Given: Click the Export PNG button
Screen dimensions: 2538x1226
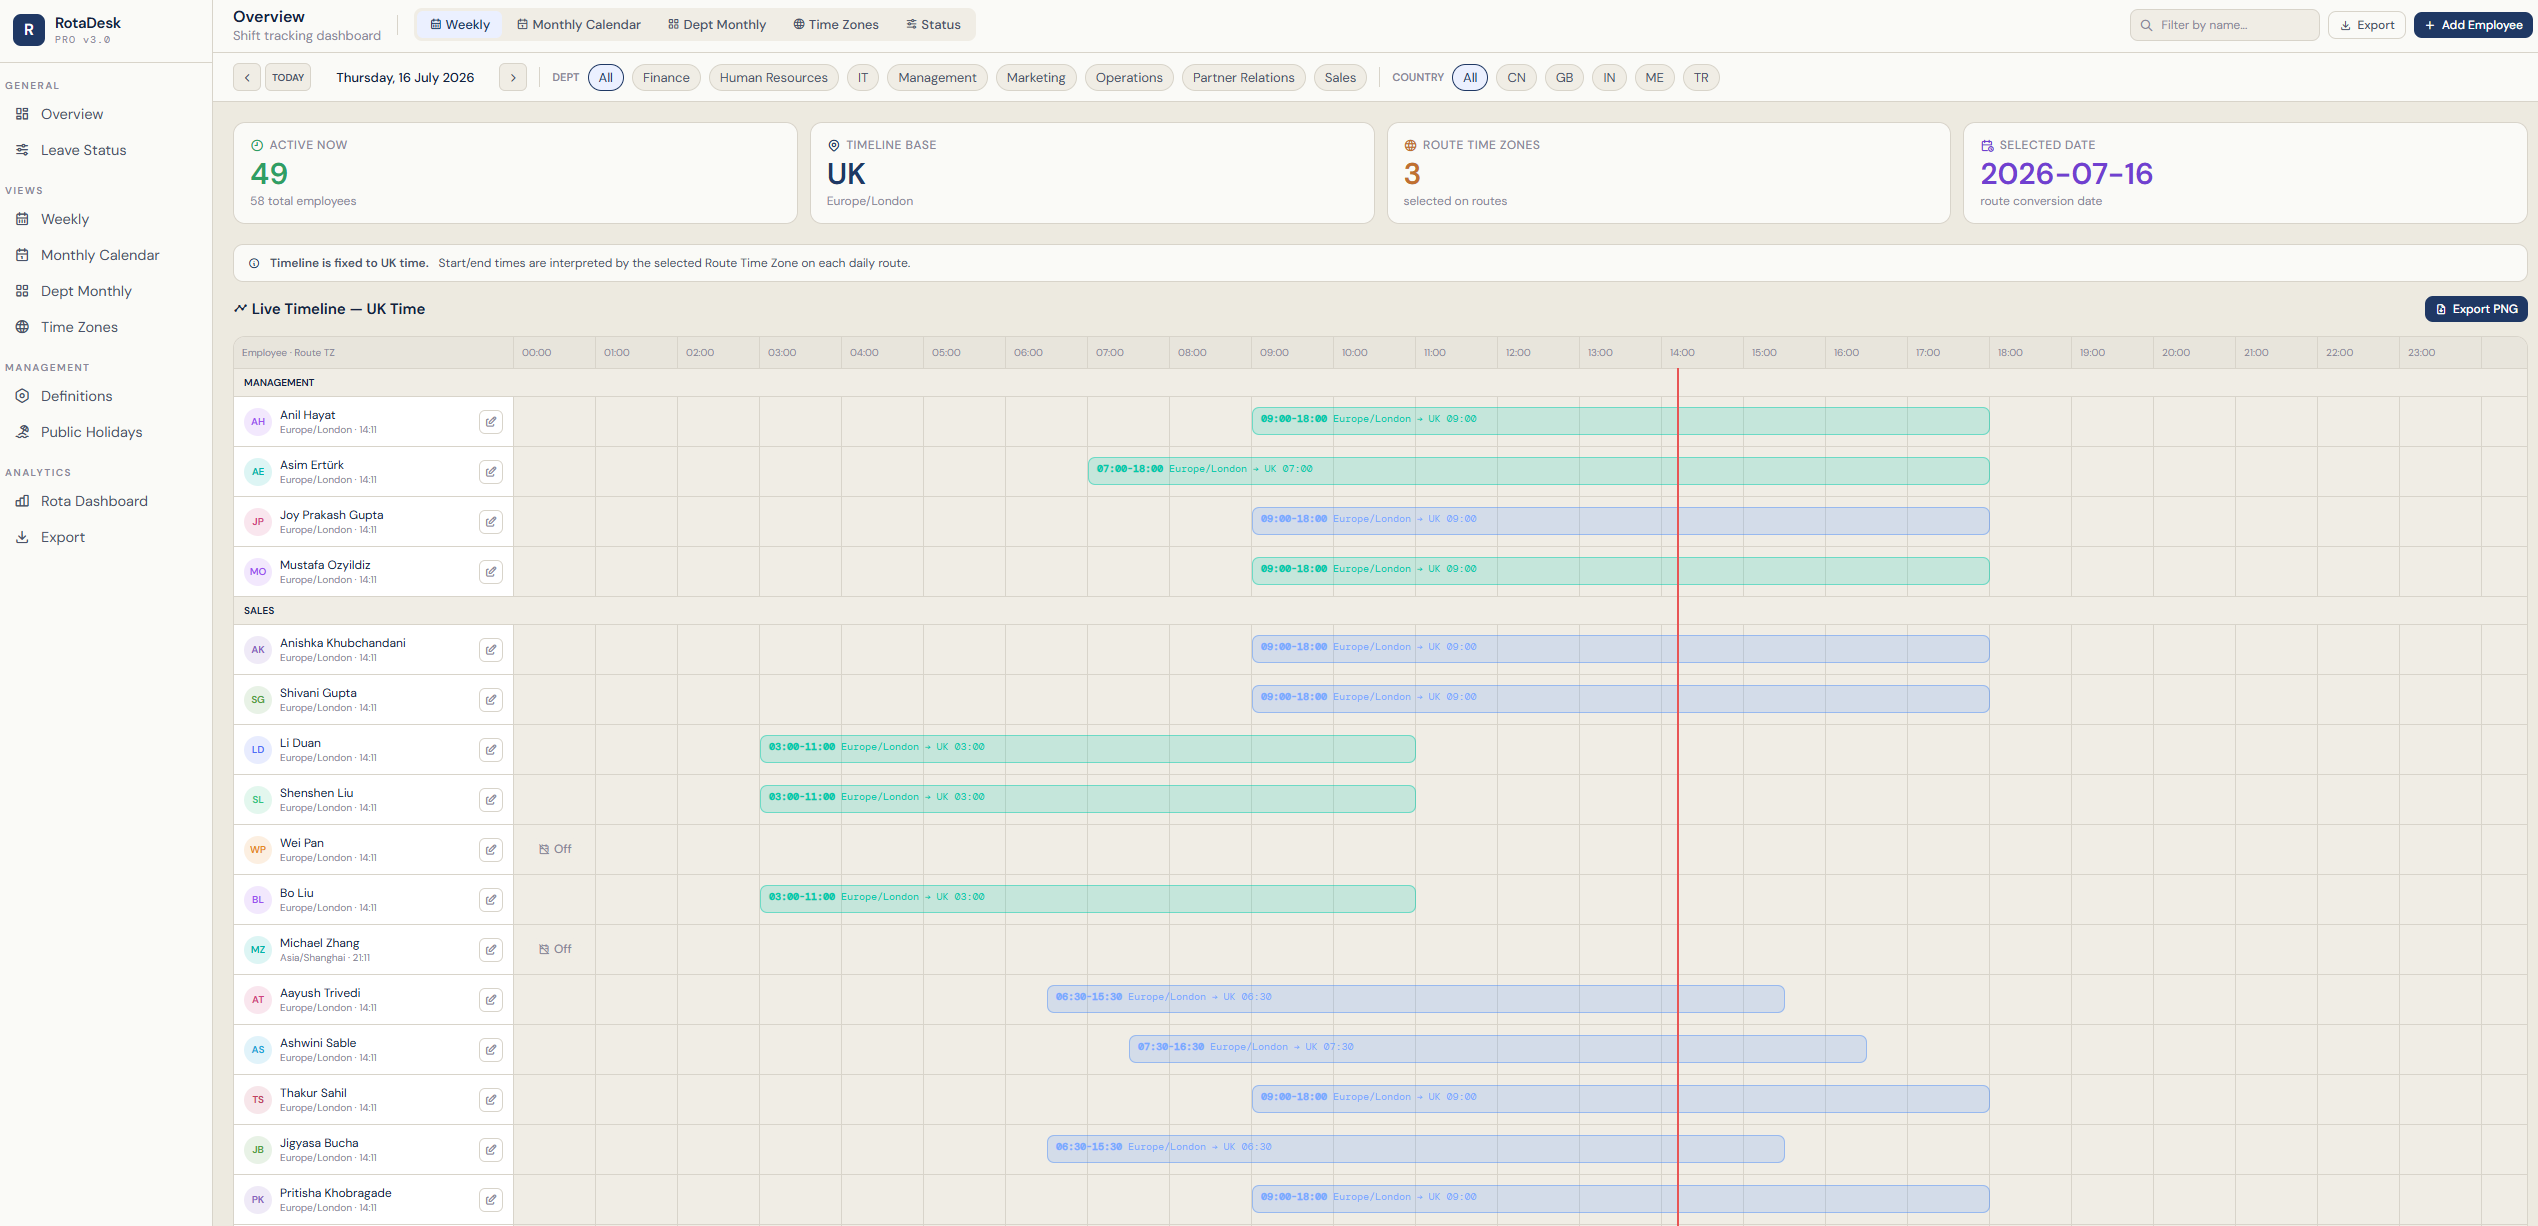Looking at the screenshot, I should tap(2476, 309).
